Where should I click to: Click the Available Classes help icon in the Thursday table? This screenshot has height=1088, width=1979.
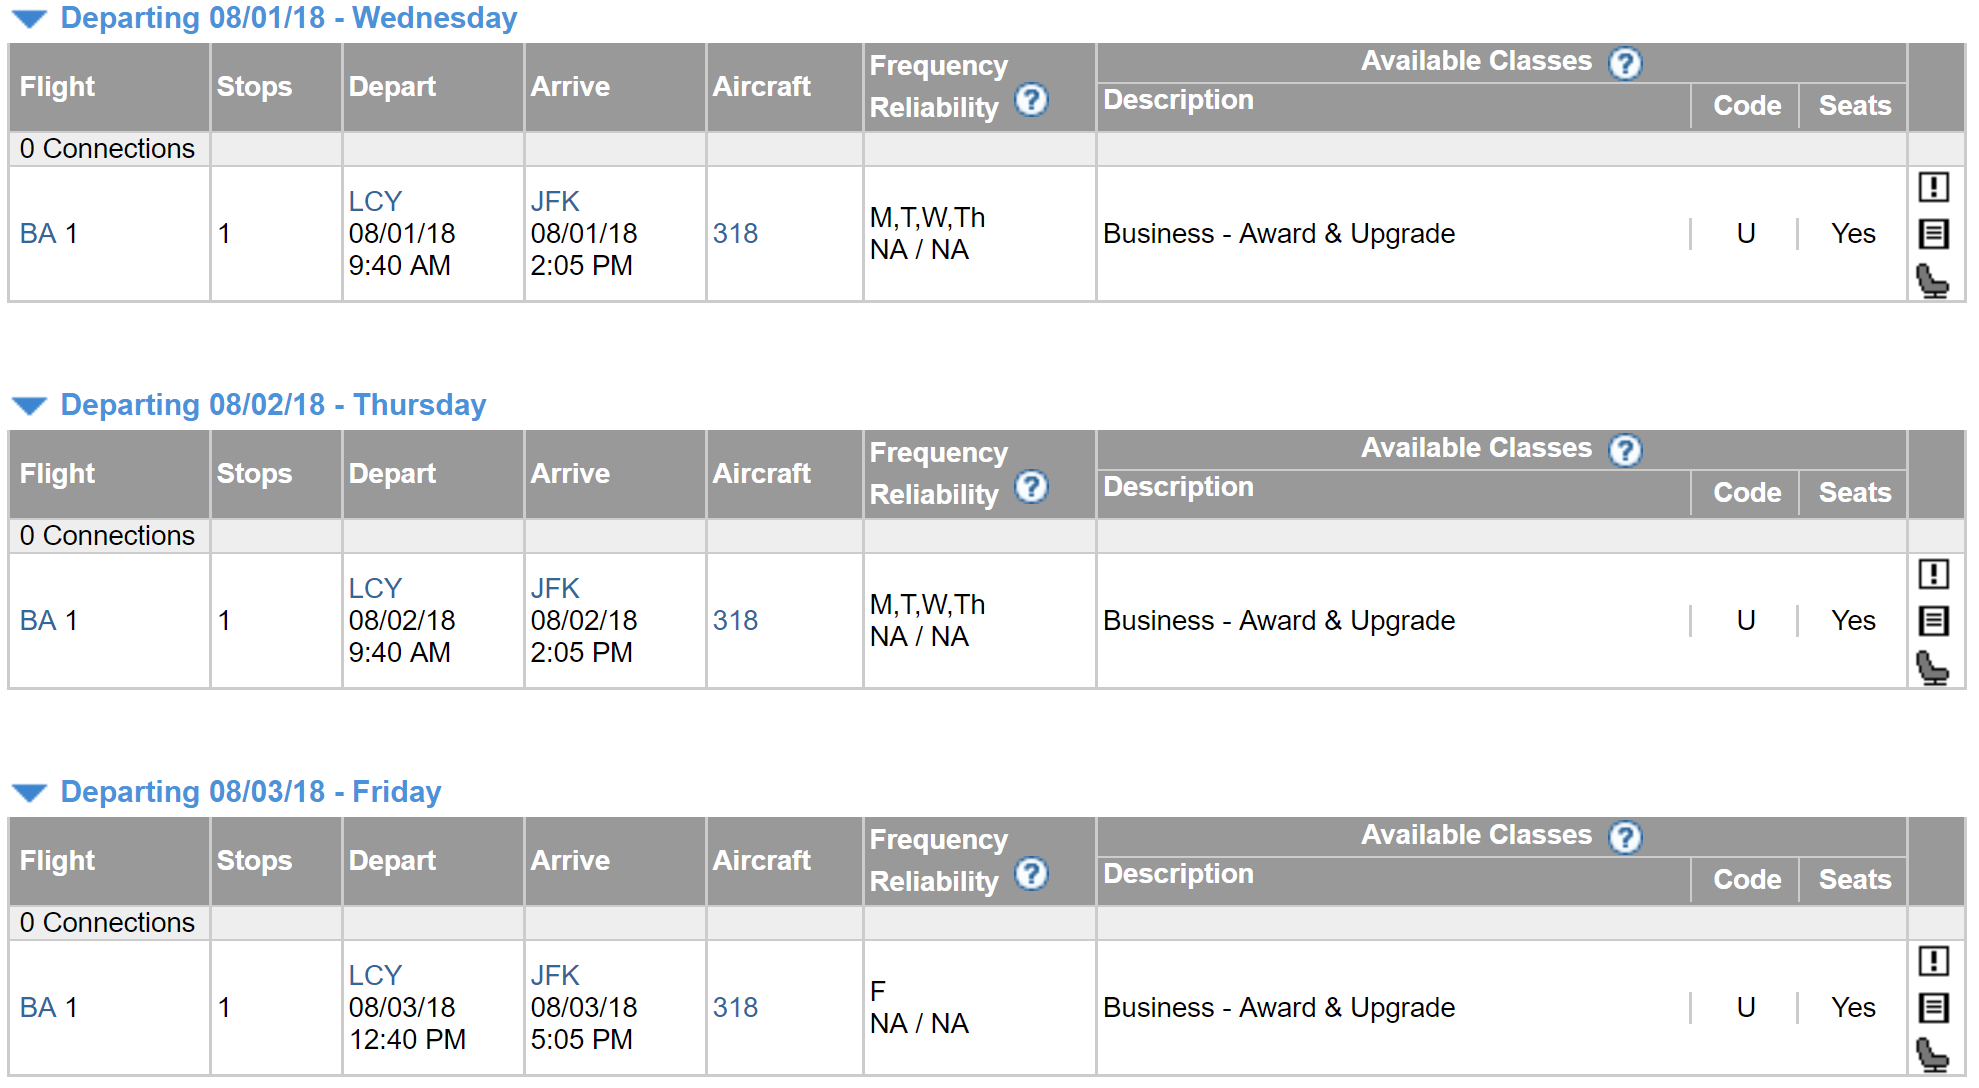pos(1625,450)
